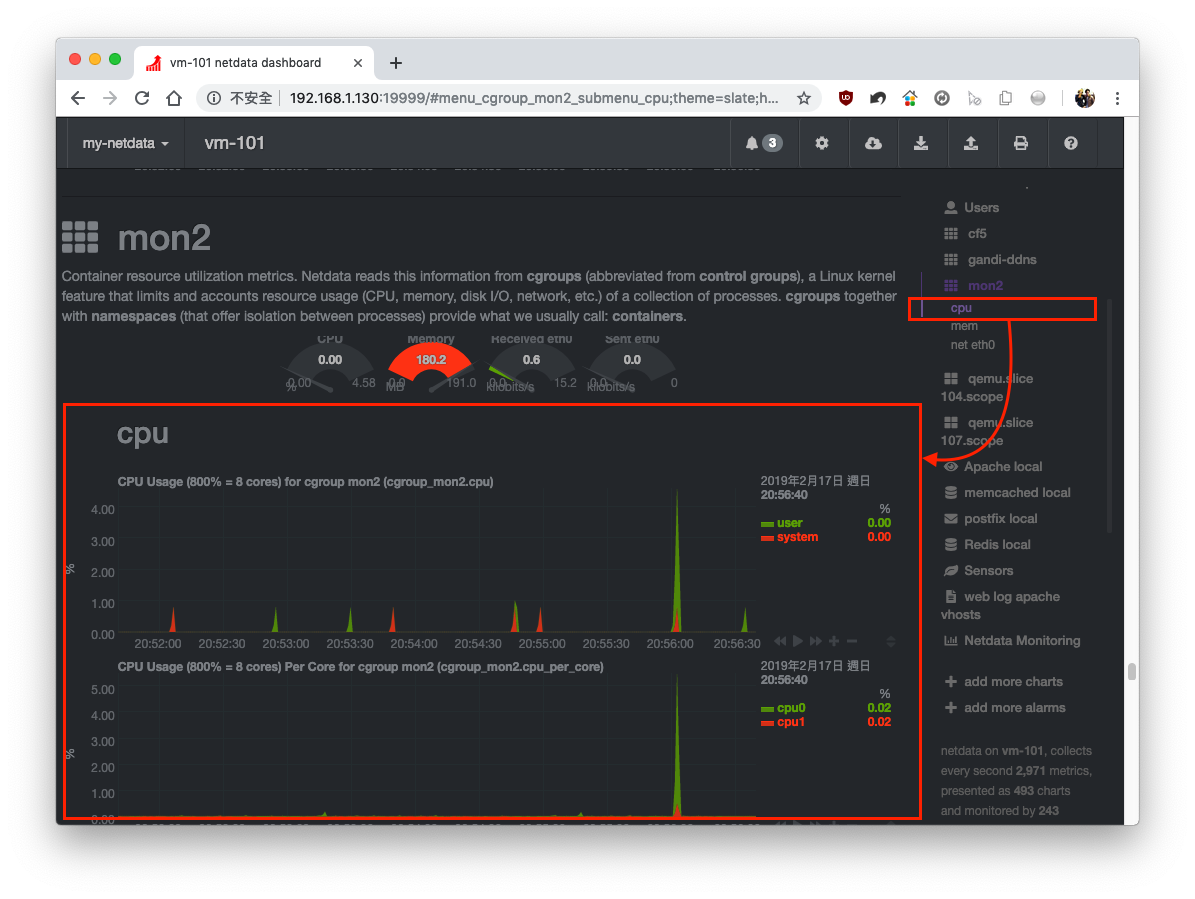Screen dimensions: 1195x899
Task: Click the zoom-in plus icon on CPU chart
Action: coord(833,641)
